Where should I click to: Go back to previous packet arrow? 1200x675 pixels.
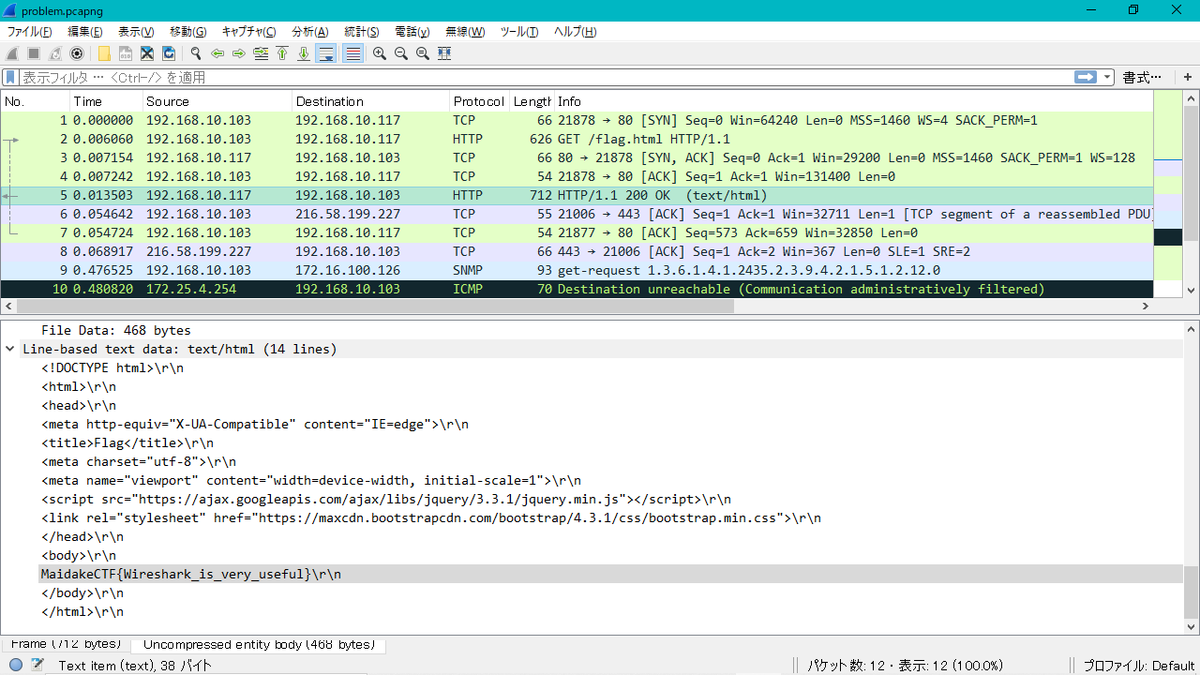[217, 53]
